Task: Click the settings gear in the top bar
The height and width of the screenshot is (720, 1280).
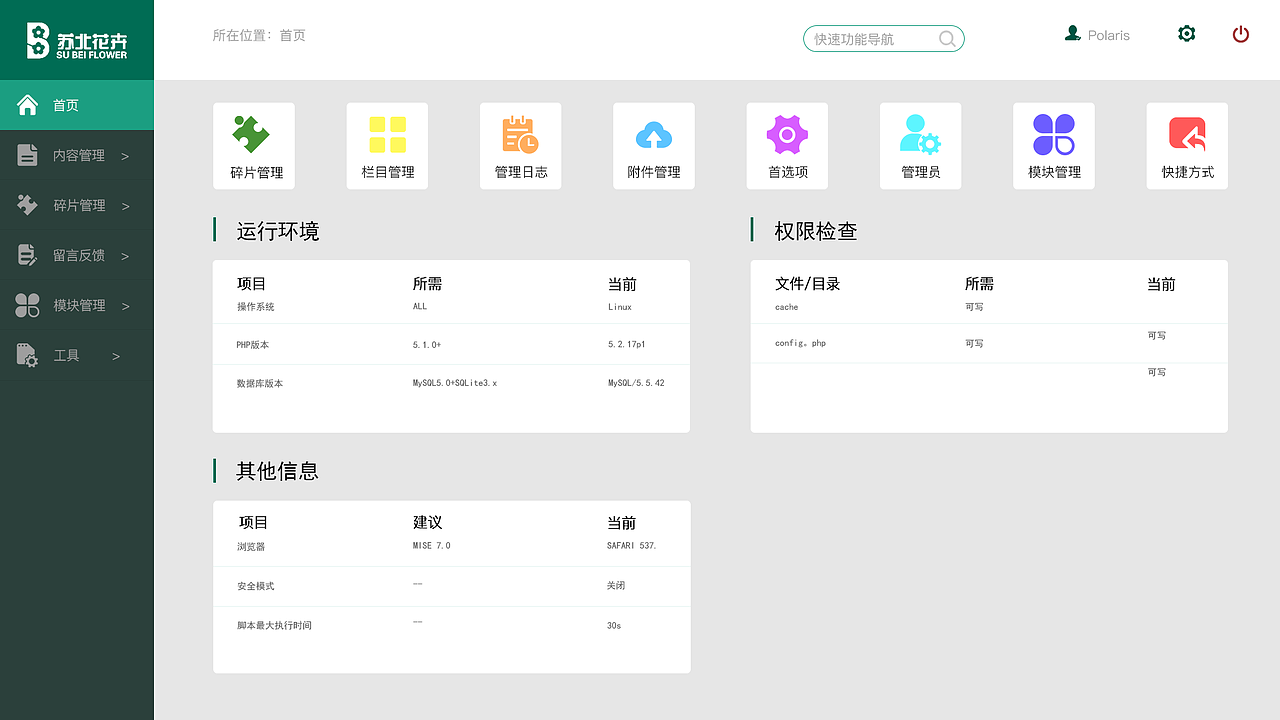Action: click(1186, 33)
